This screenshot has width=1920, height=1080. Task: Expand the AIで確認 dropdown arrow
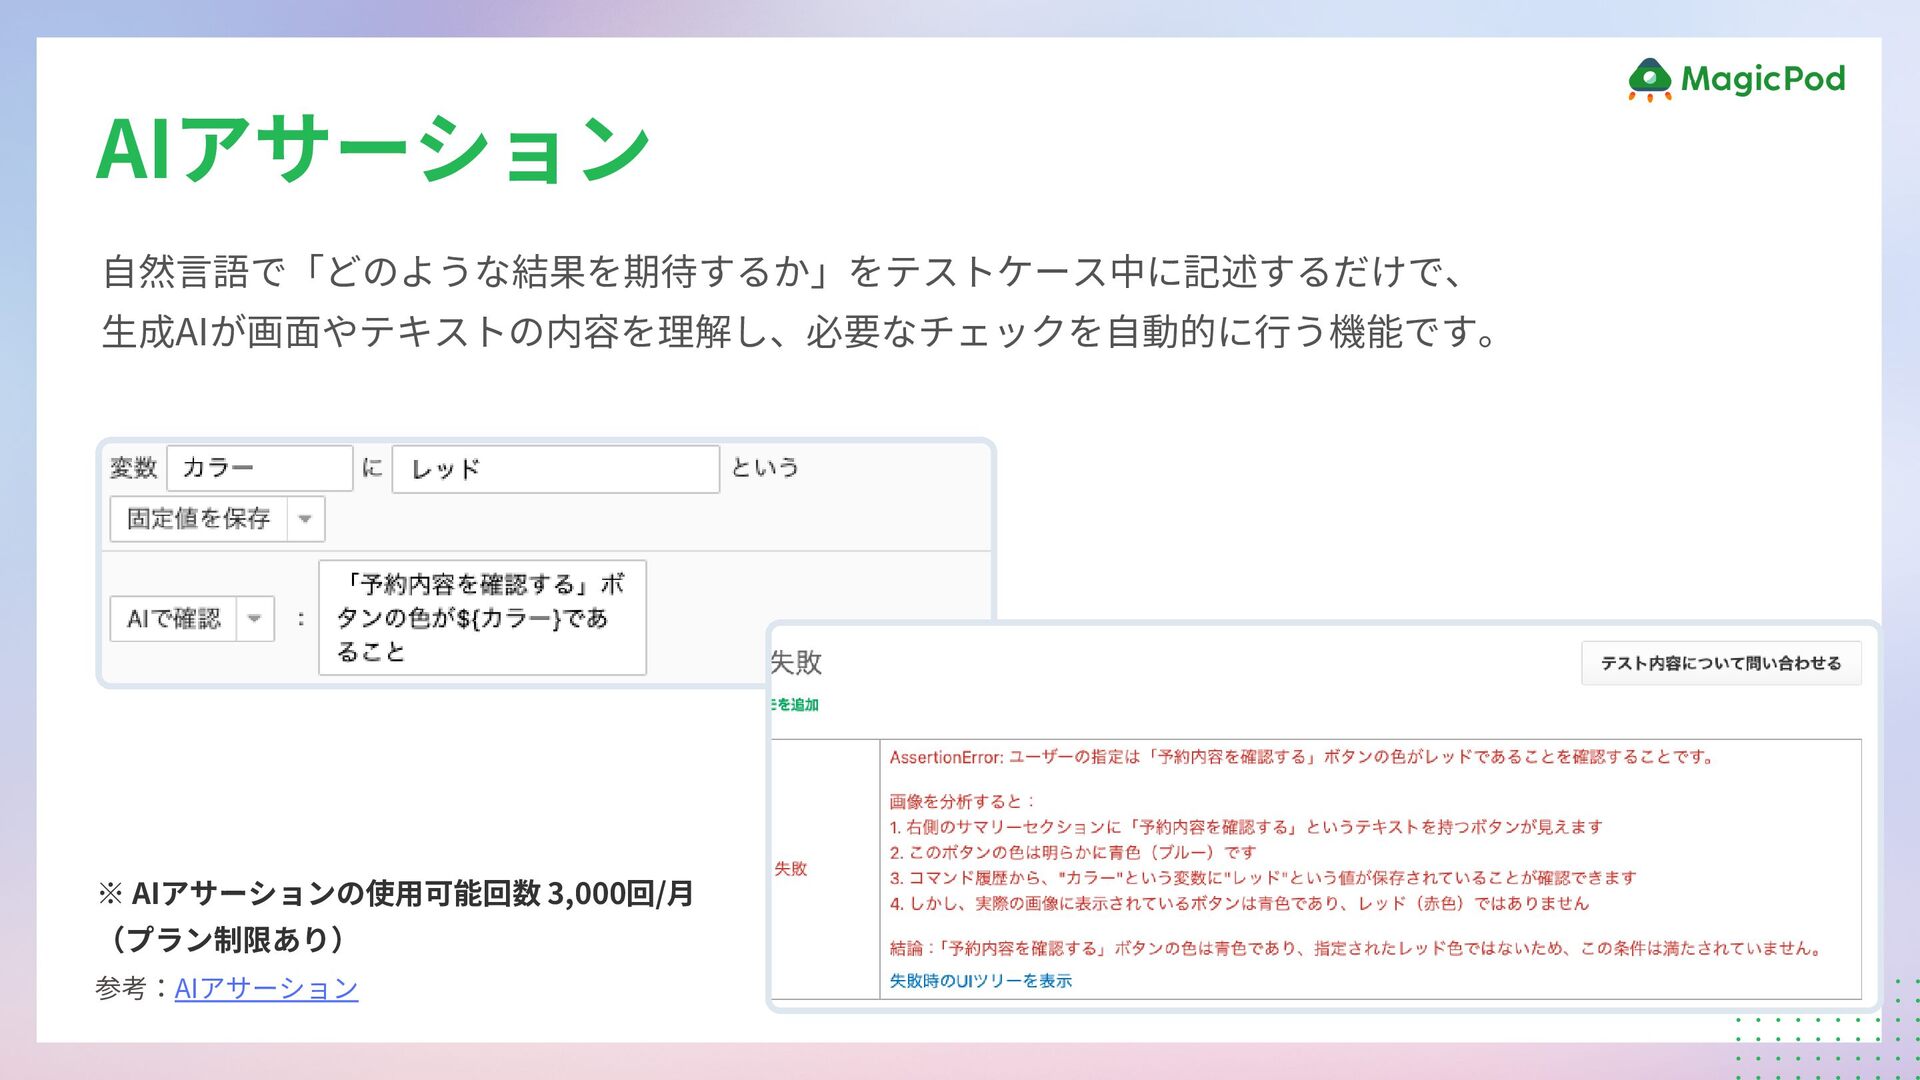tap(255, 619)
